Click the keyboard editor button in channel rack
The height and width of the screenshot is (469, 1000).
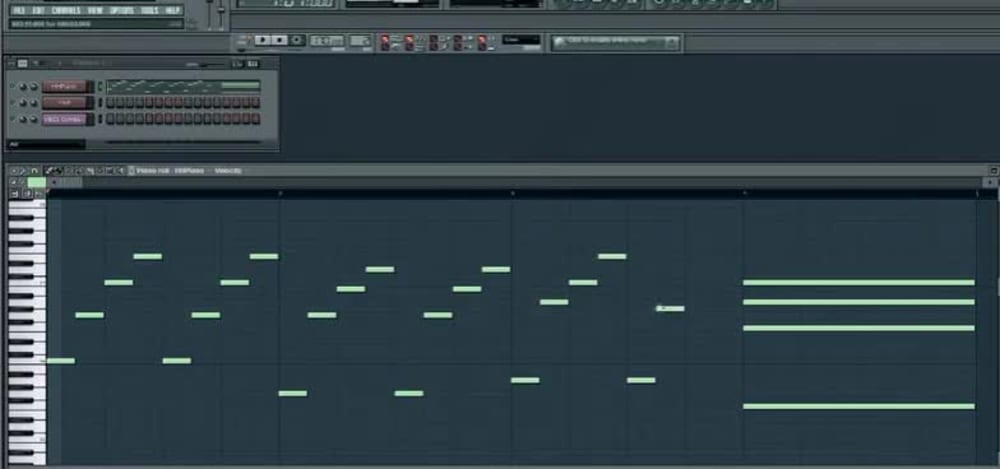click(237, 64)
